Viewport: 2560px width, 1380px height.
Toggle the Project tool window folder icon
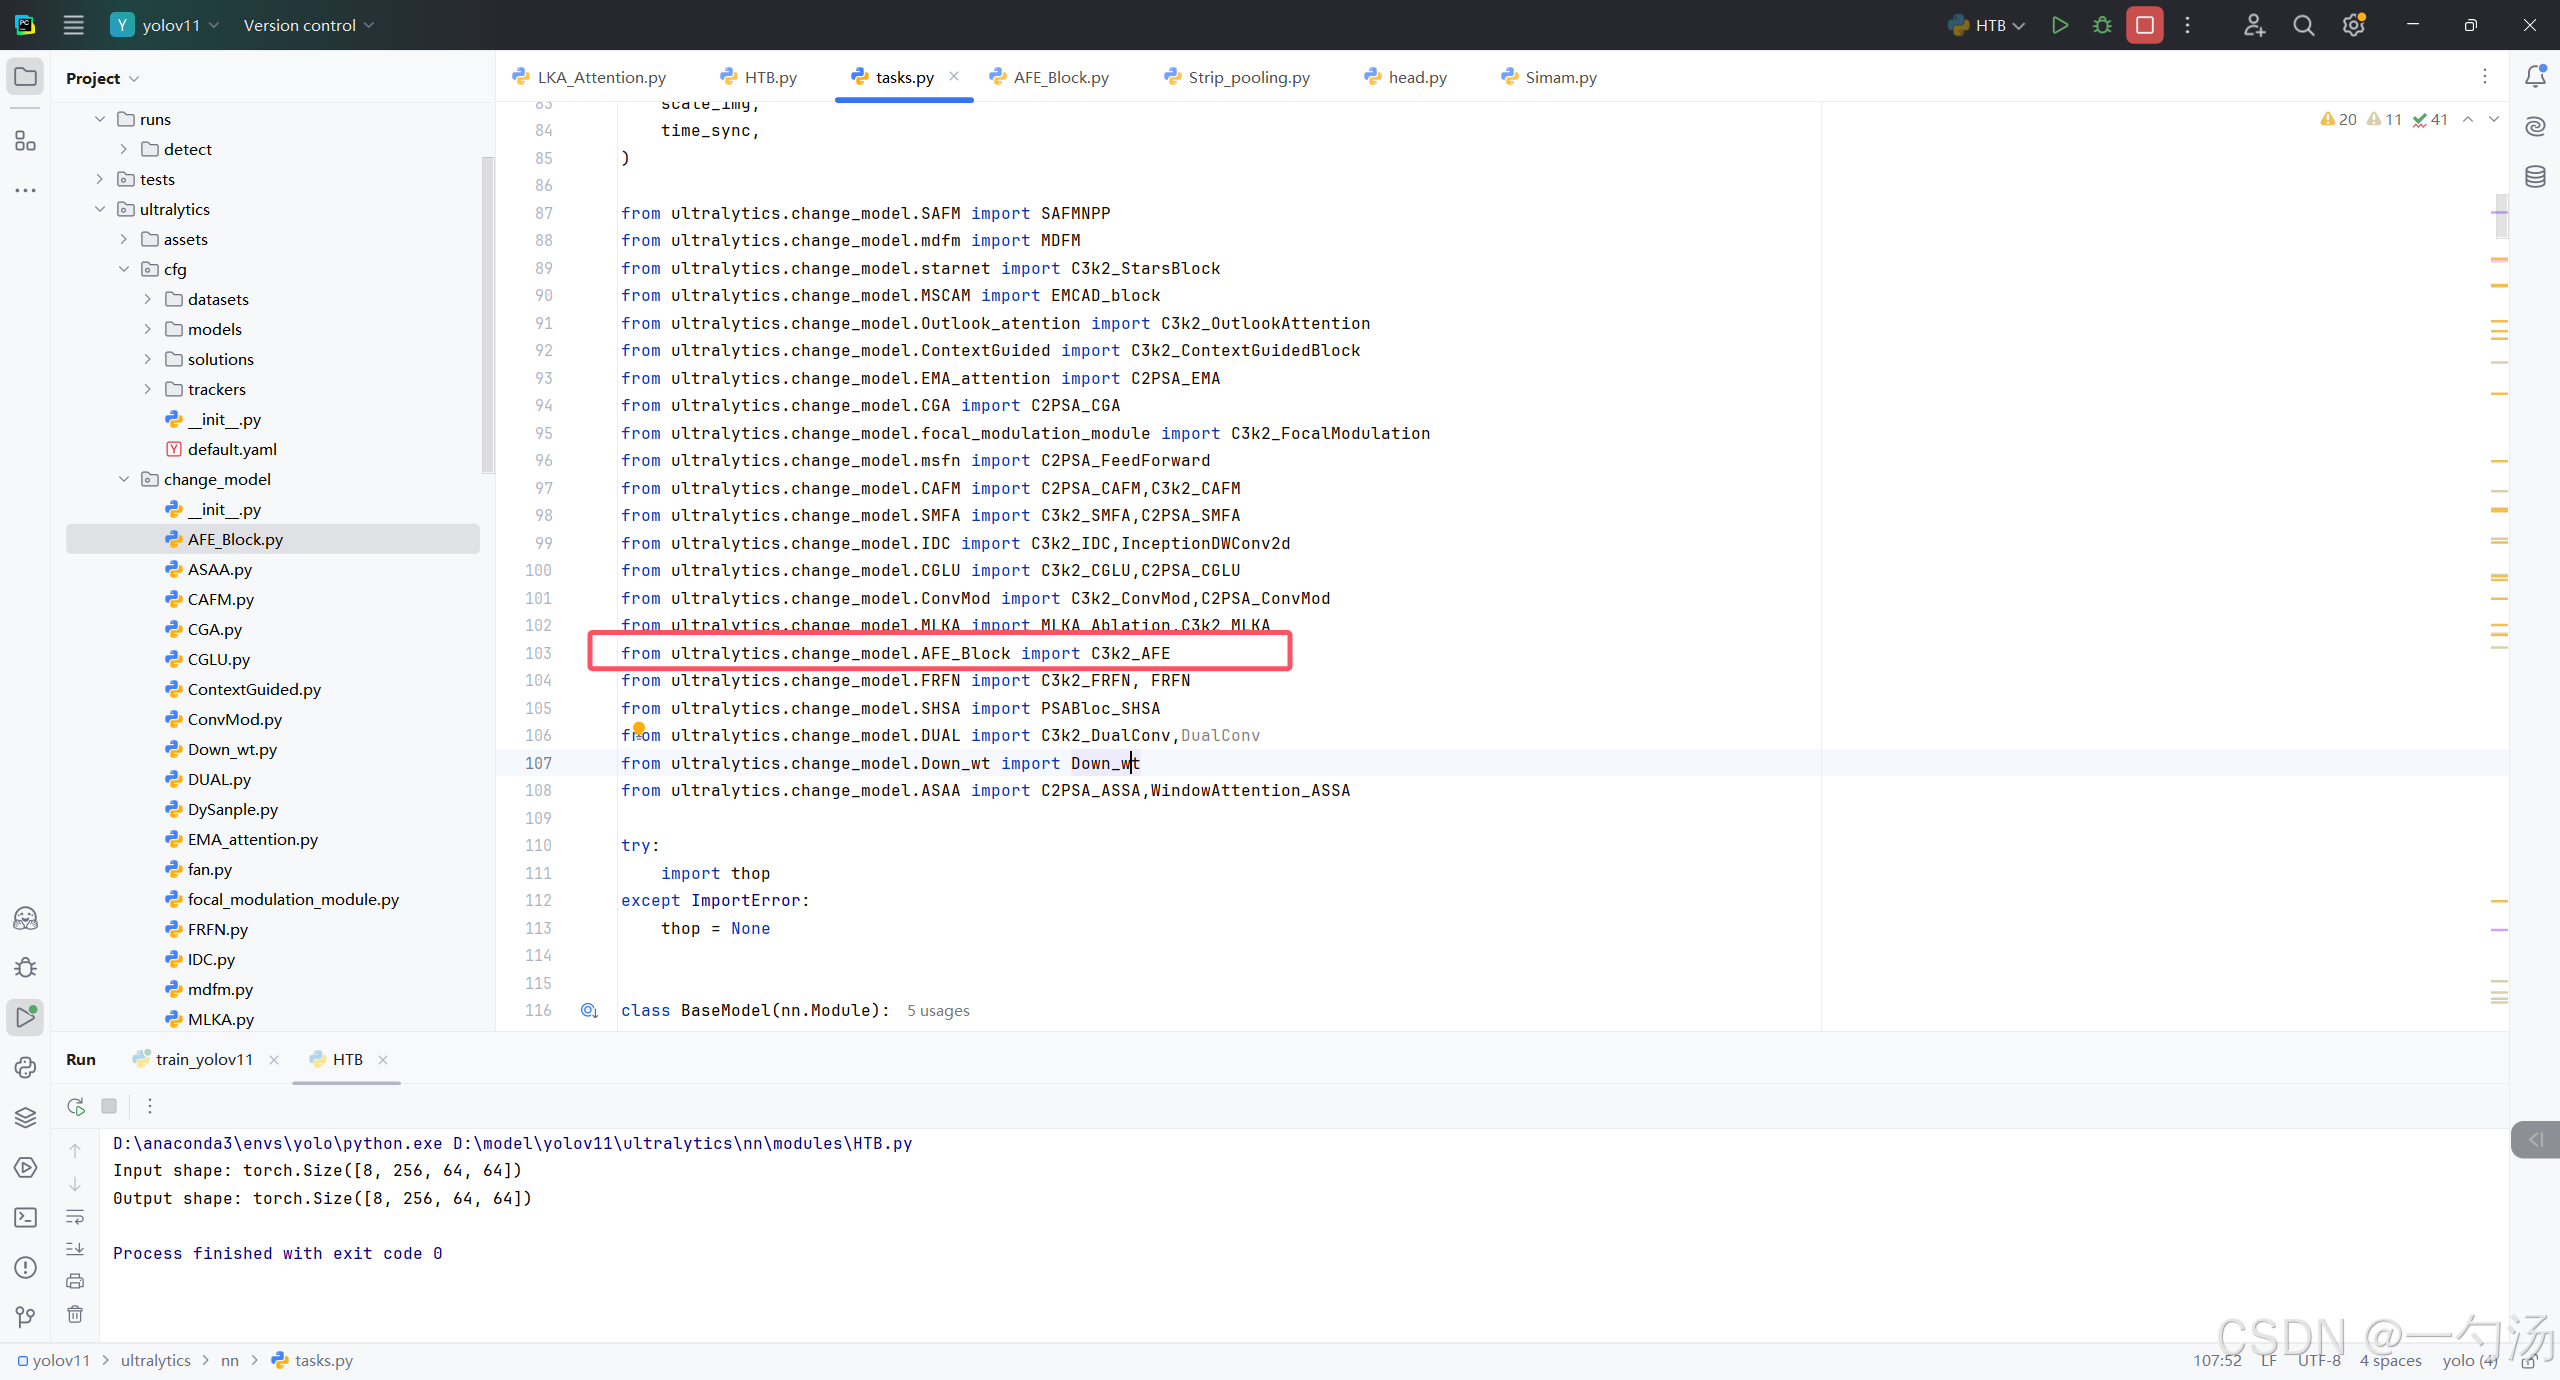25,77
